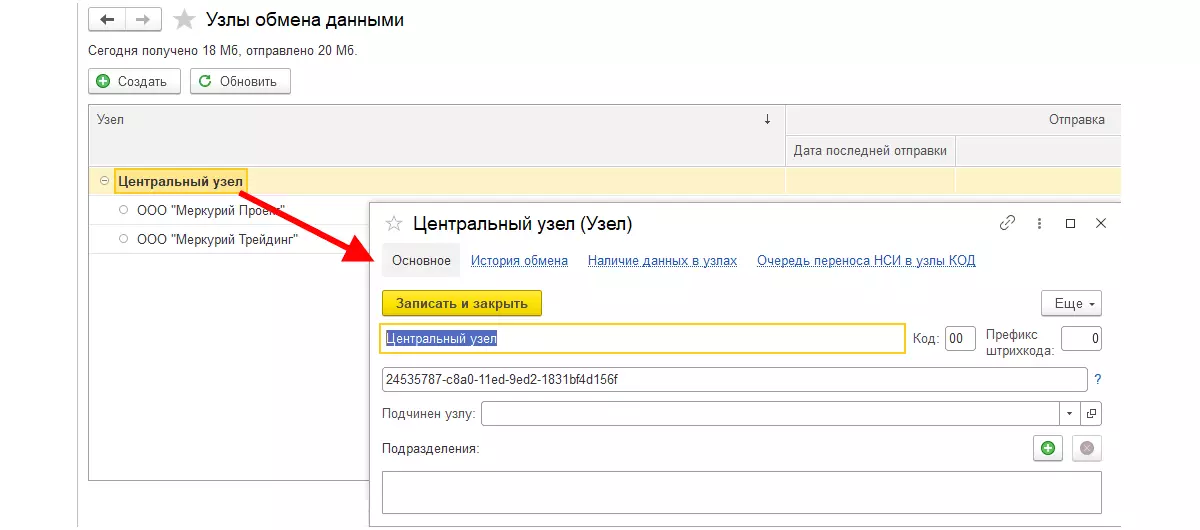This screenshot has width=1200, height=530.
Task: Collapse the Центральный узел tree group
Action: click(104, 181)
